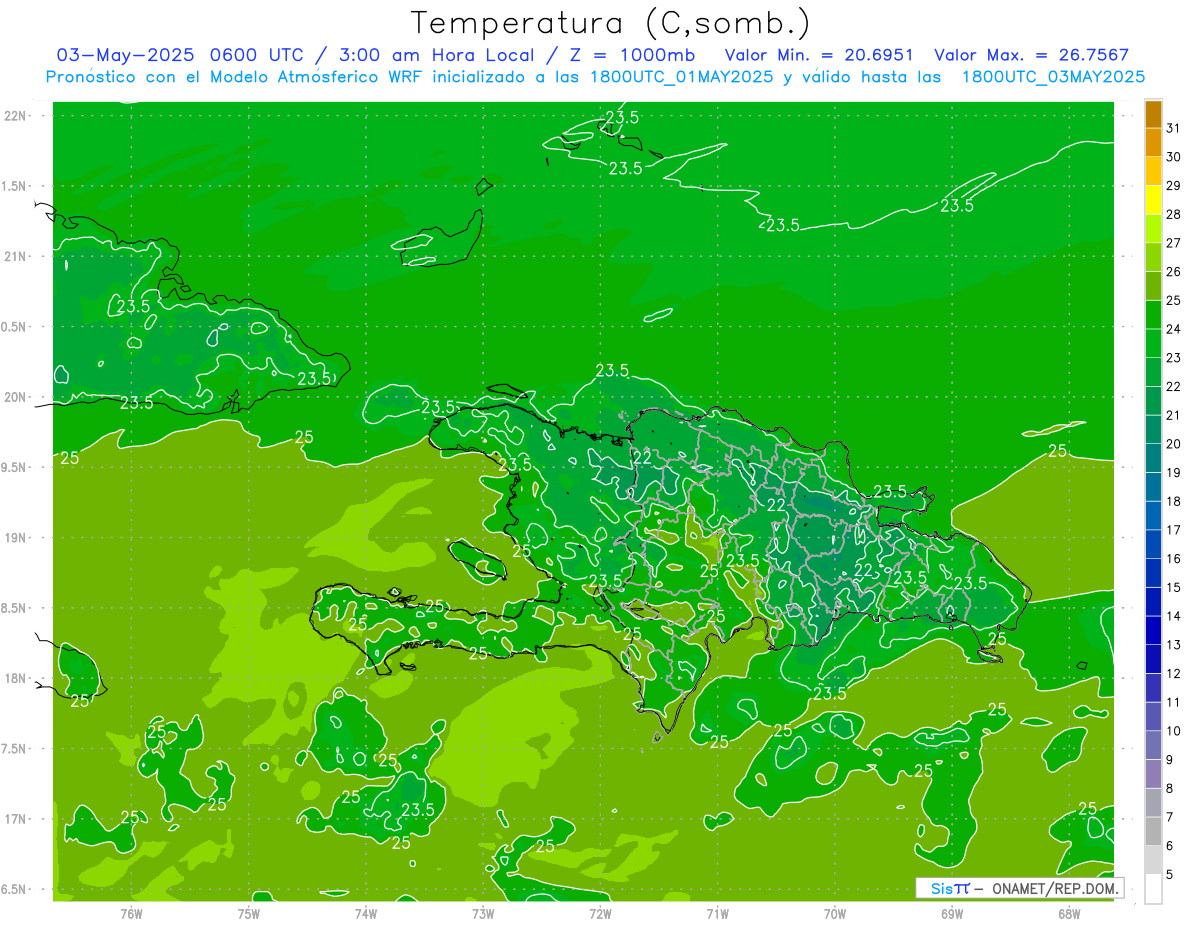Click the legend value "7"
Screen dimensions: 1200x927
1170,817
